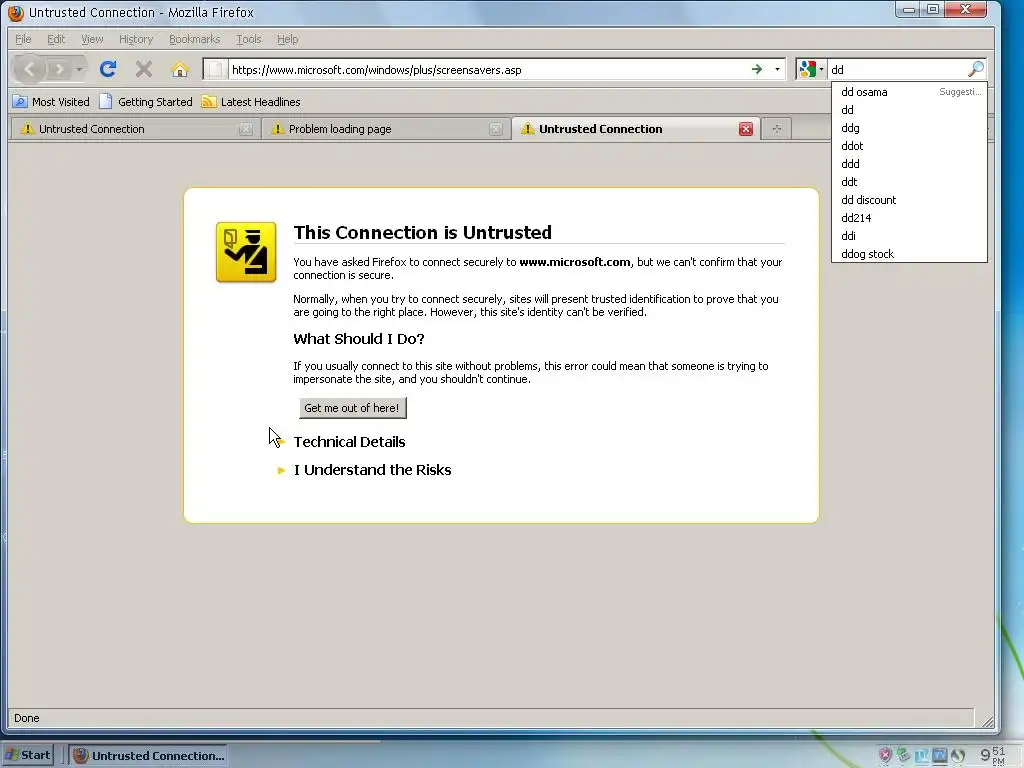
Task: Click Untrusted Connection taskbar button
Action: (x=148, y=756)
